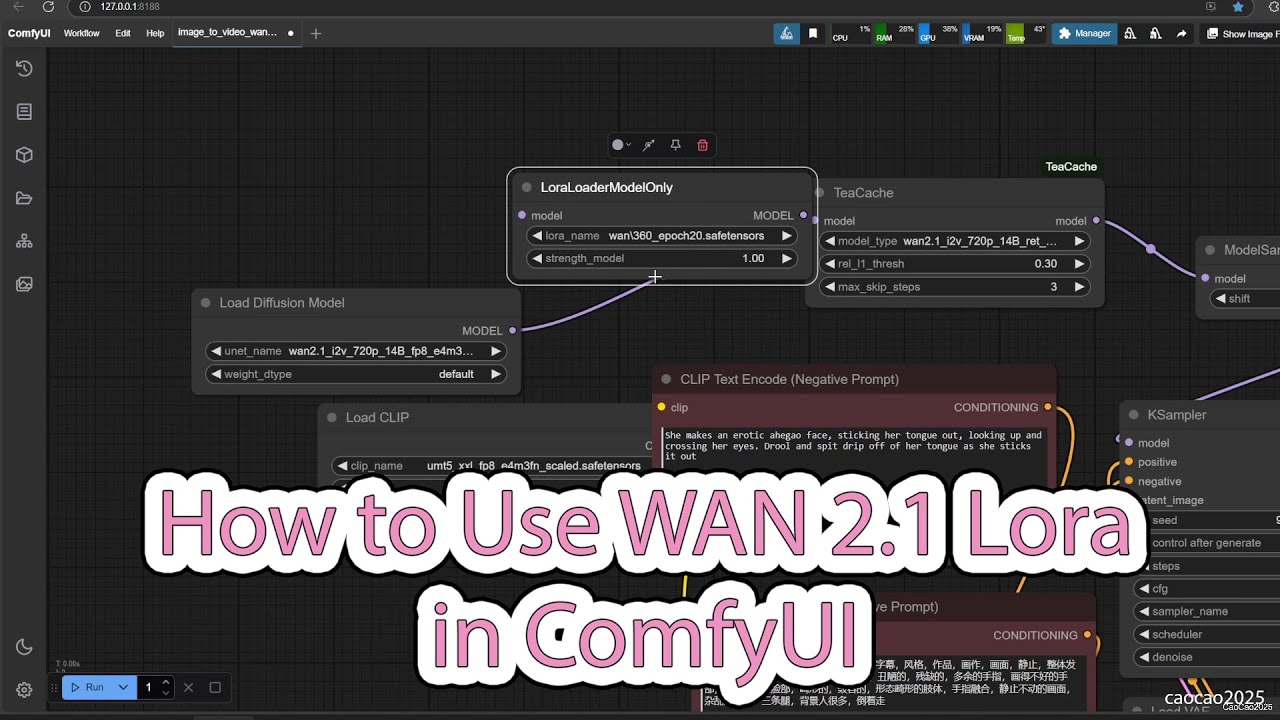
Task: Collapse the Load CLIP node dot
Action: 332,417
